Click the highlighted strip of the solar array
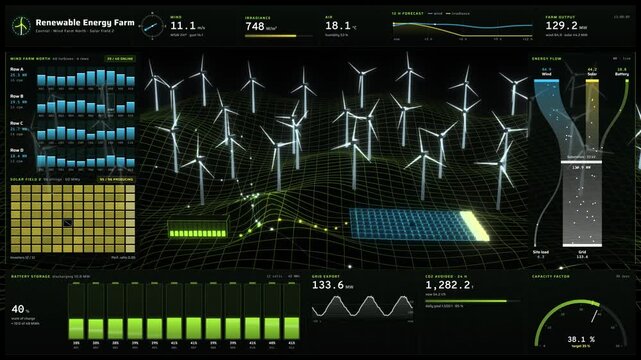 click(x=474, y=225)
